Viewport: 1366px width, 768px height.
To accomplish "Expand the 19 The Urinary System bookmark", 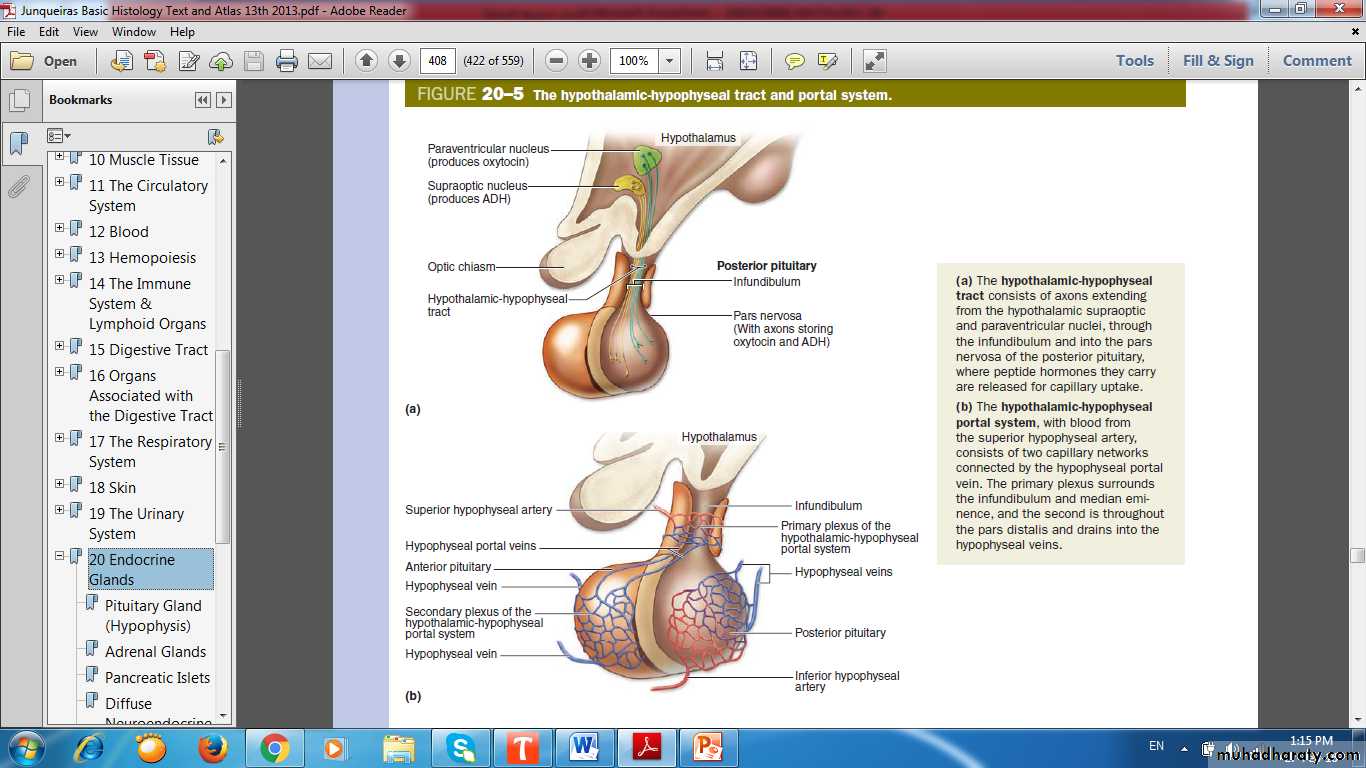I will click(x=60, y=510).
